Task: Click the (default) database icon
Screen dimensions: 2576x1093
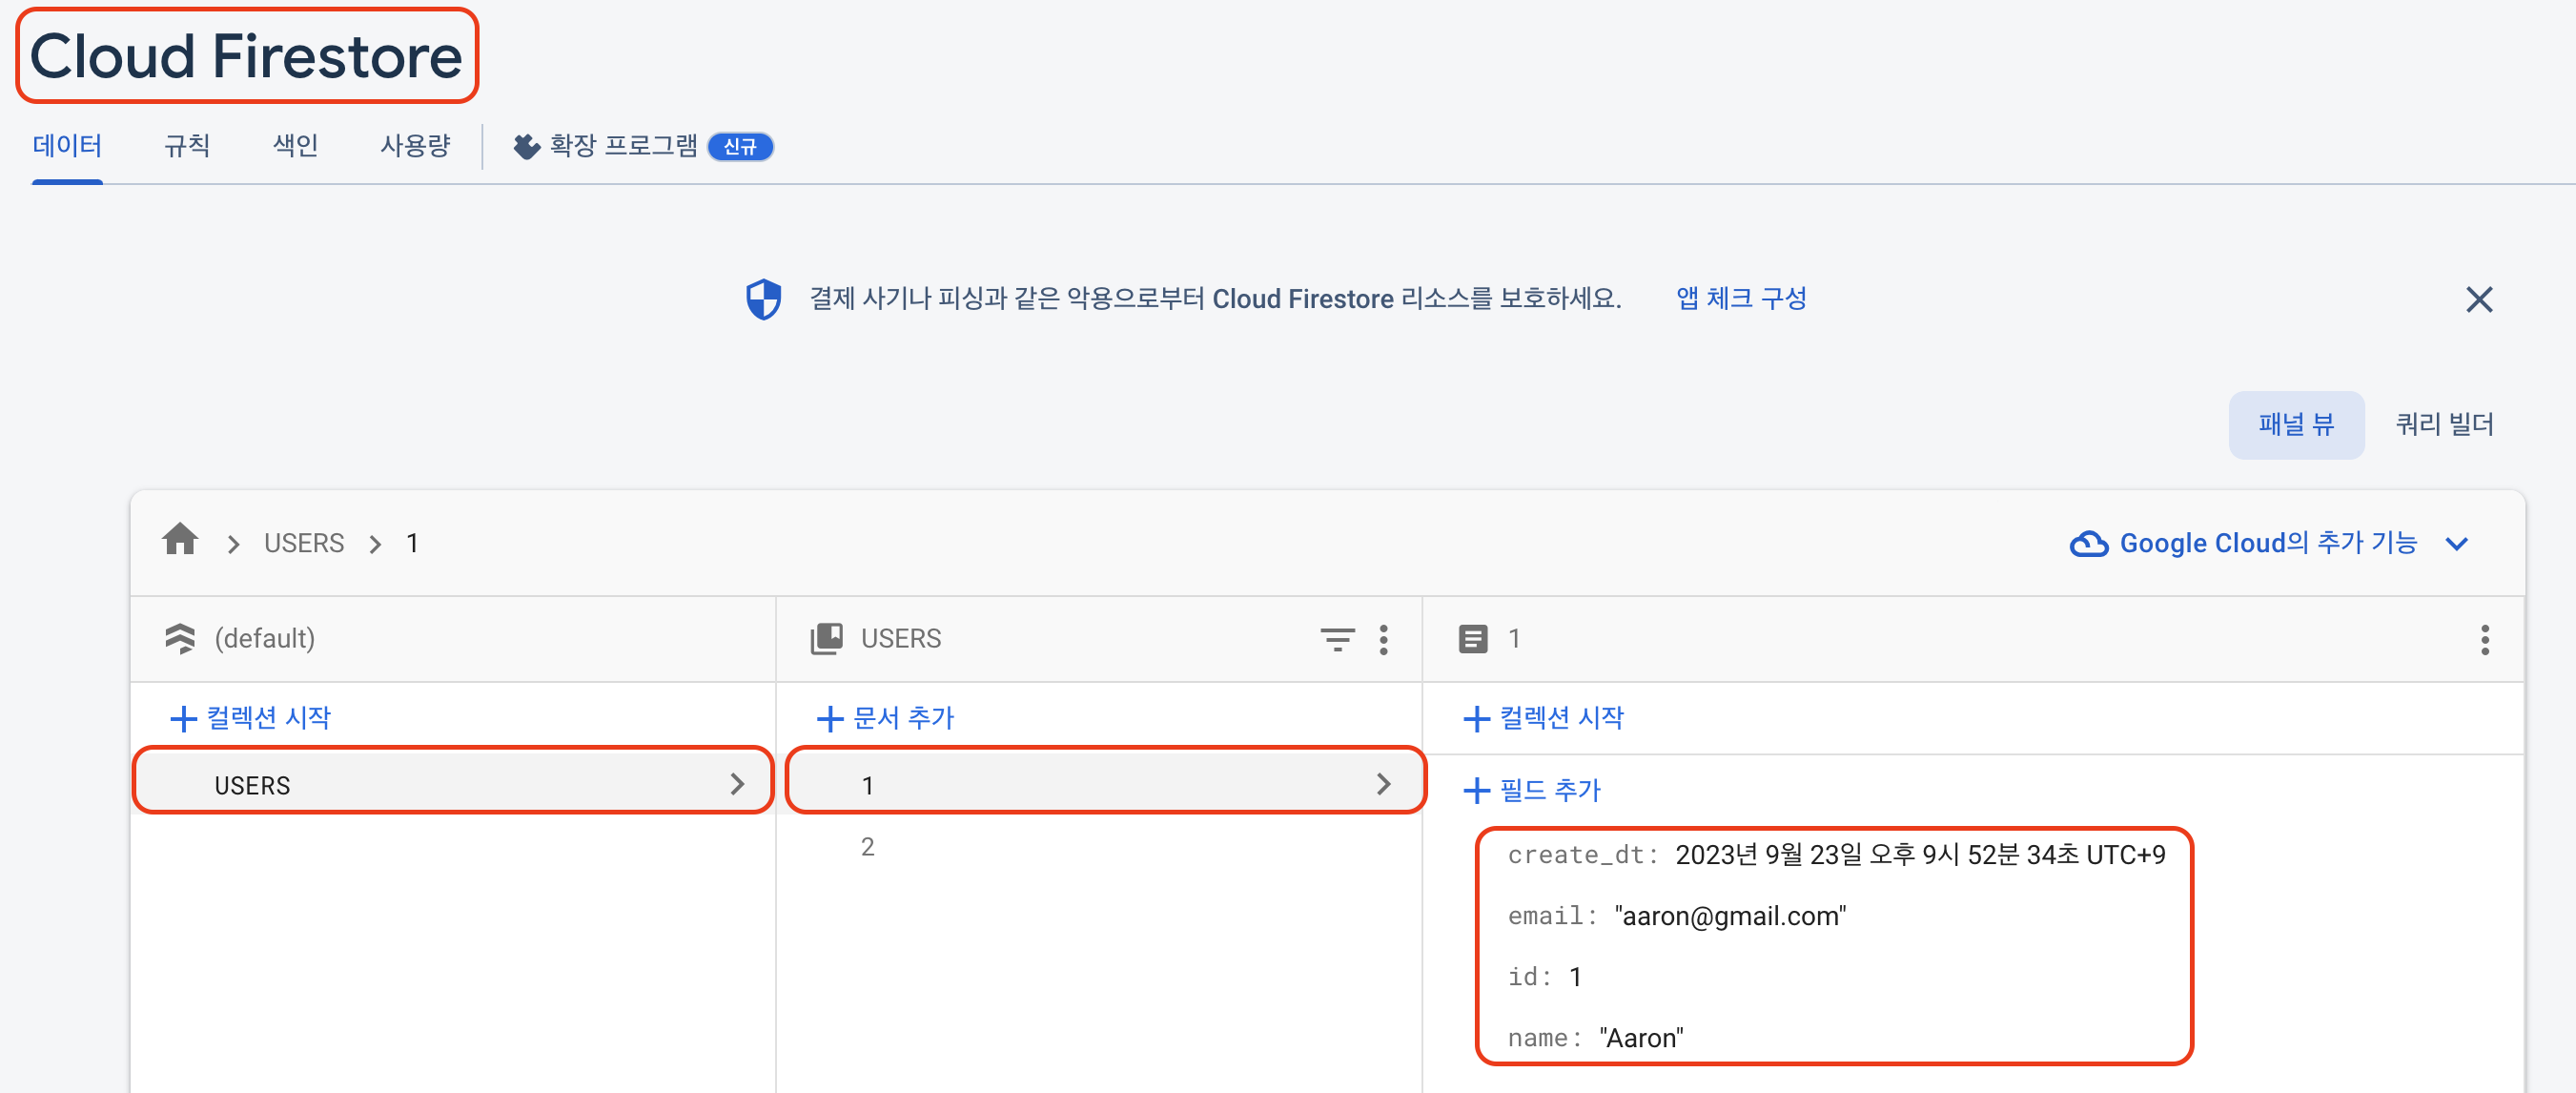Action: (180, 638)
